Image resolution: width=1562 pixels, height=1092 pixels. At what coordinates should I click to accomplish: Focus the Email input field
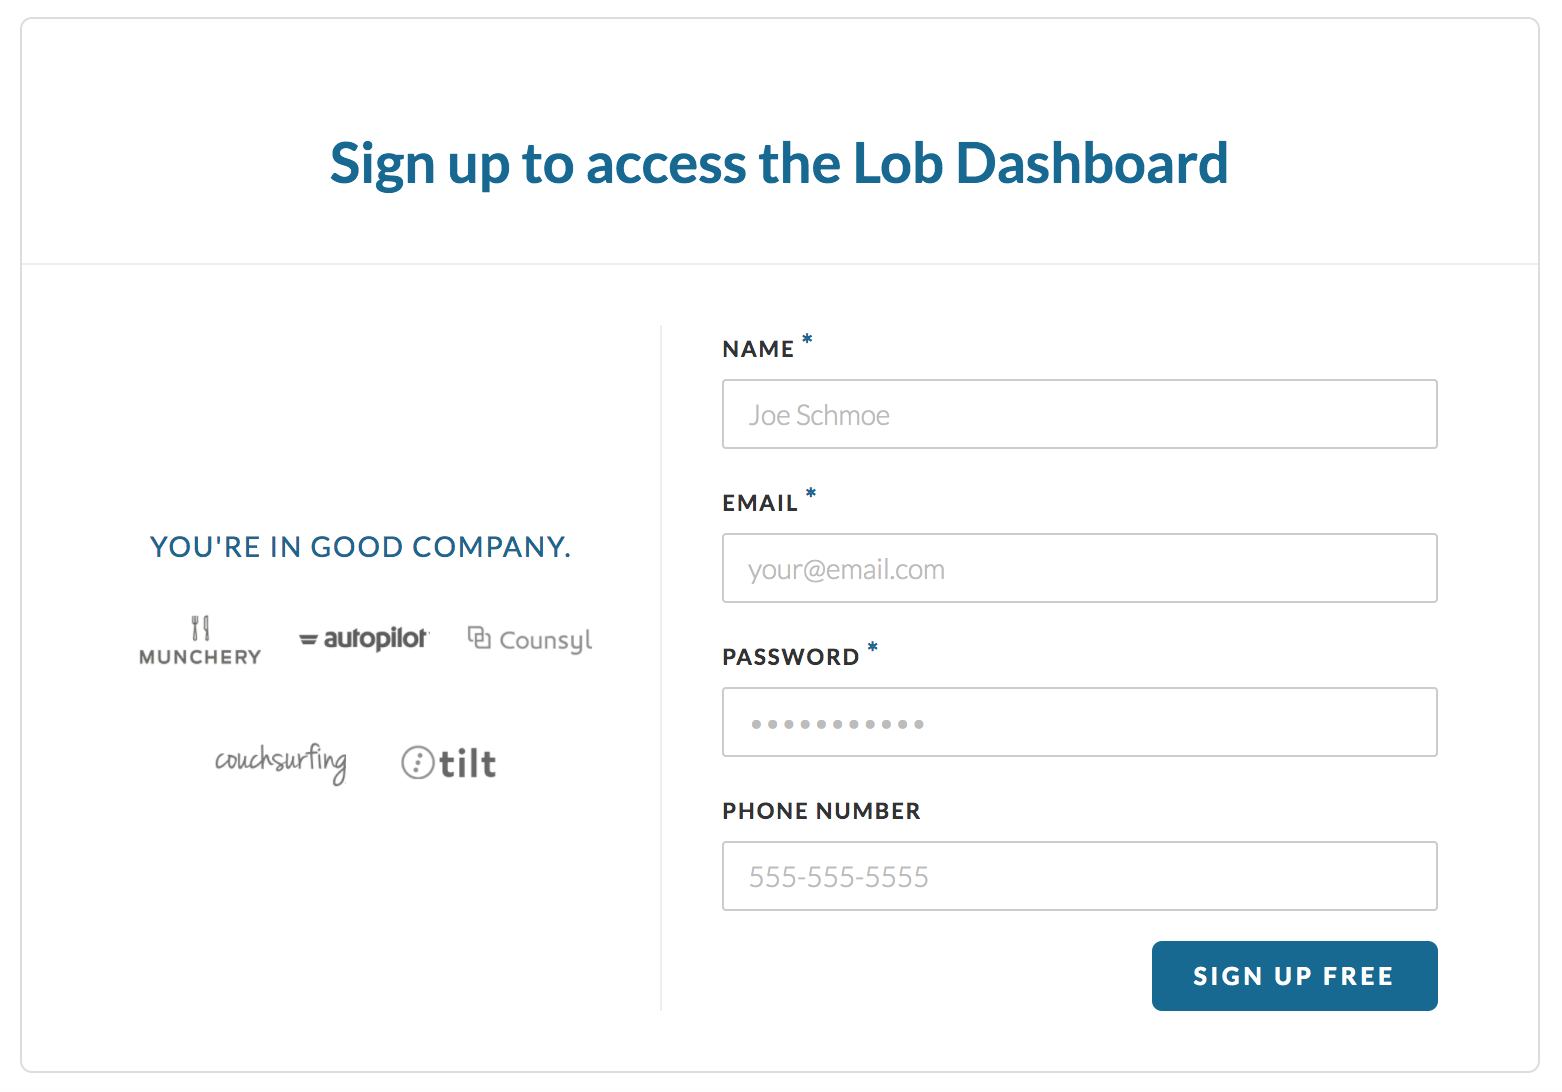tap(1080, 568)
